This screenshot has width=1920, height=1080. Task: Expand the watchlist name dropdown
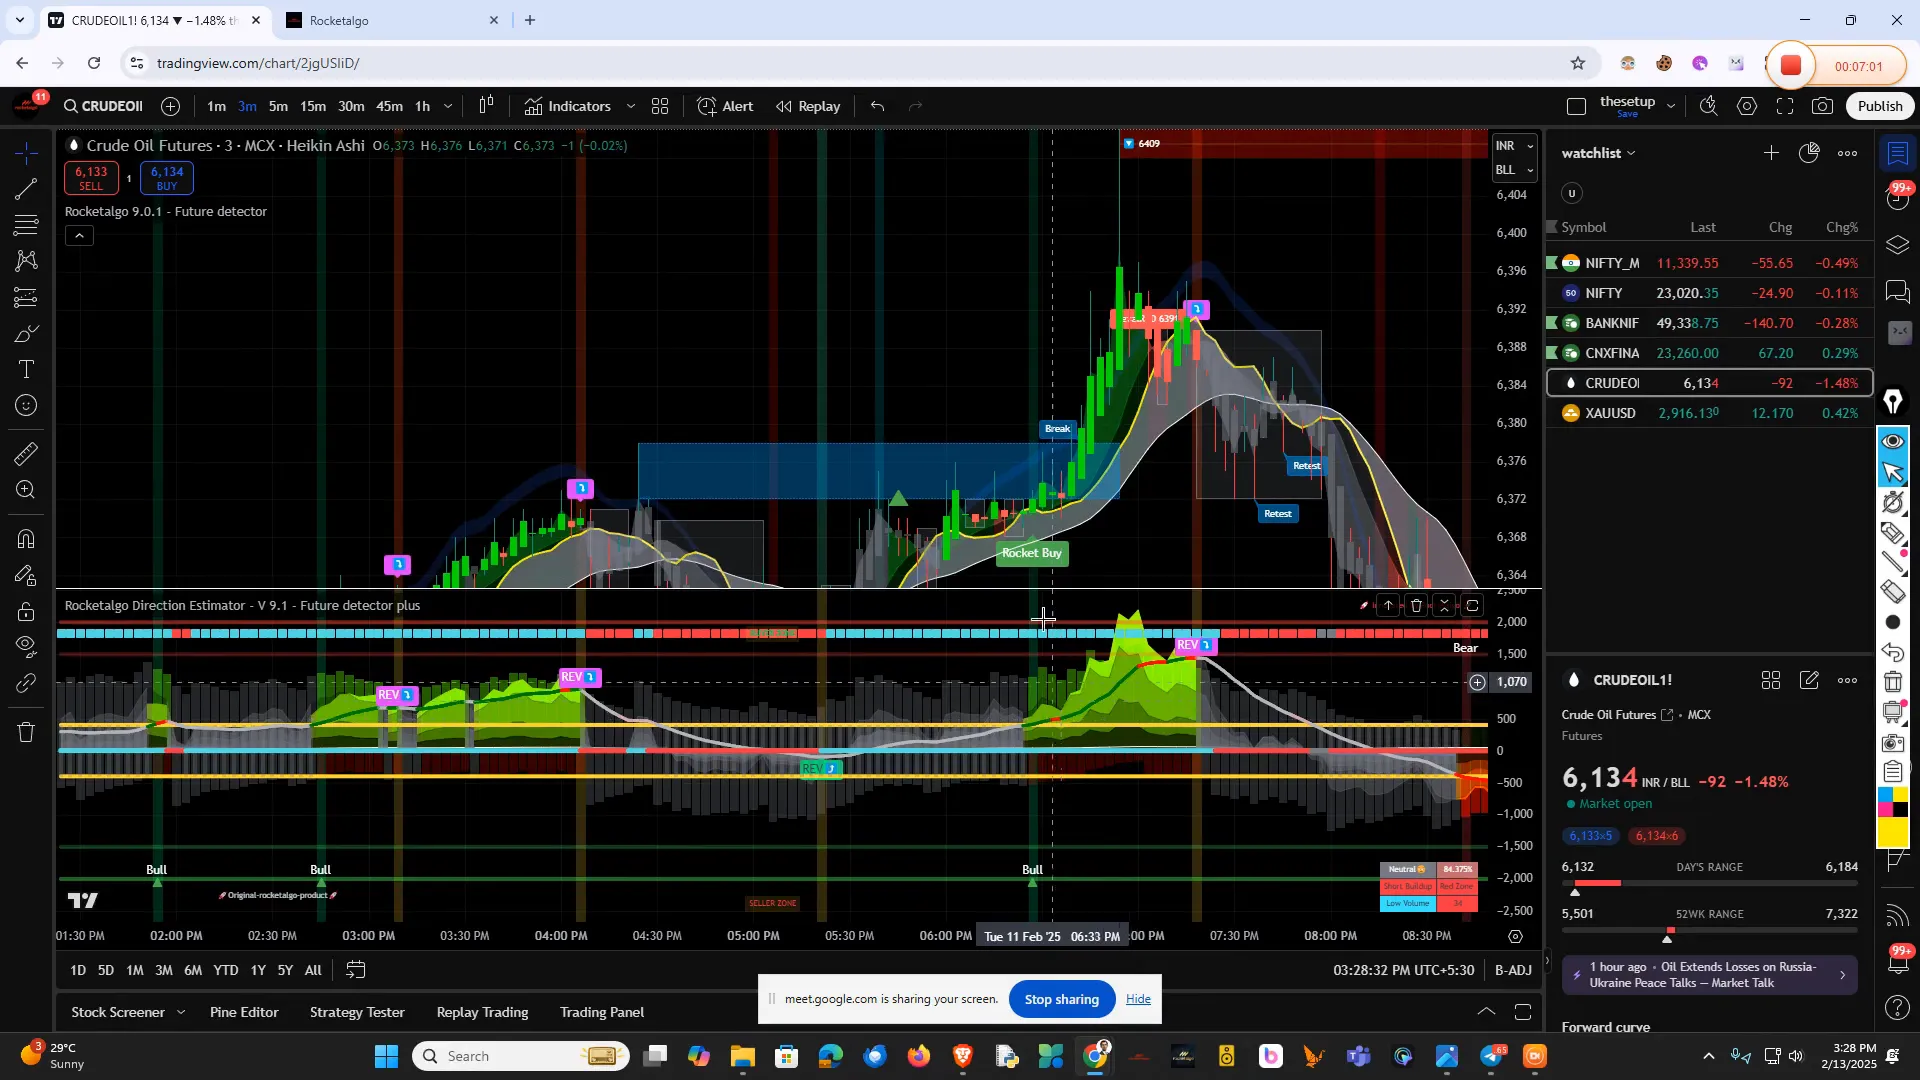(x=1631, y=152)
